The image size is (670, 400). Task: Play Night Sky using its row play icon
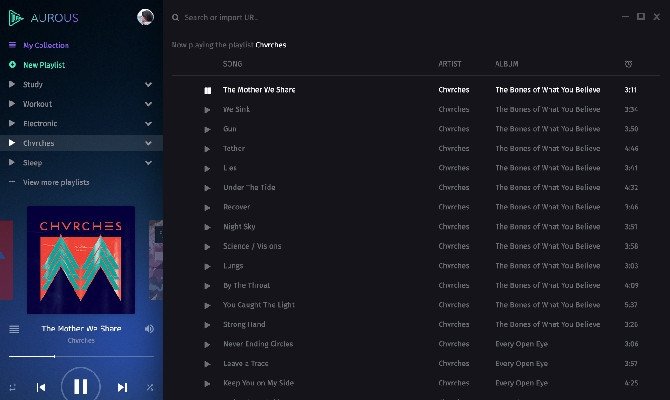point(207,227)
